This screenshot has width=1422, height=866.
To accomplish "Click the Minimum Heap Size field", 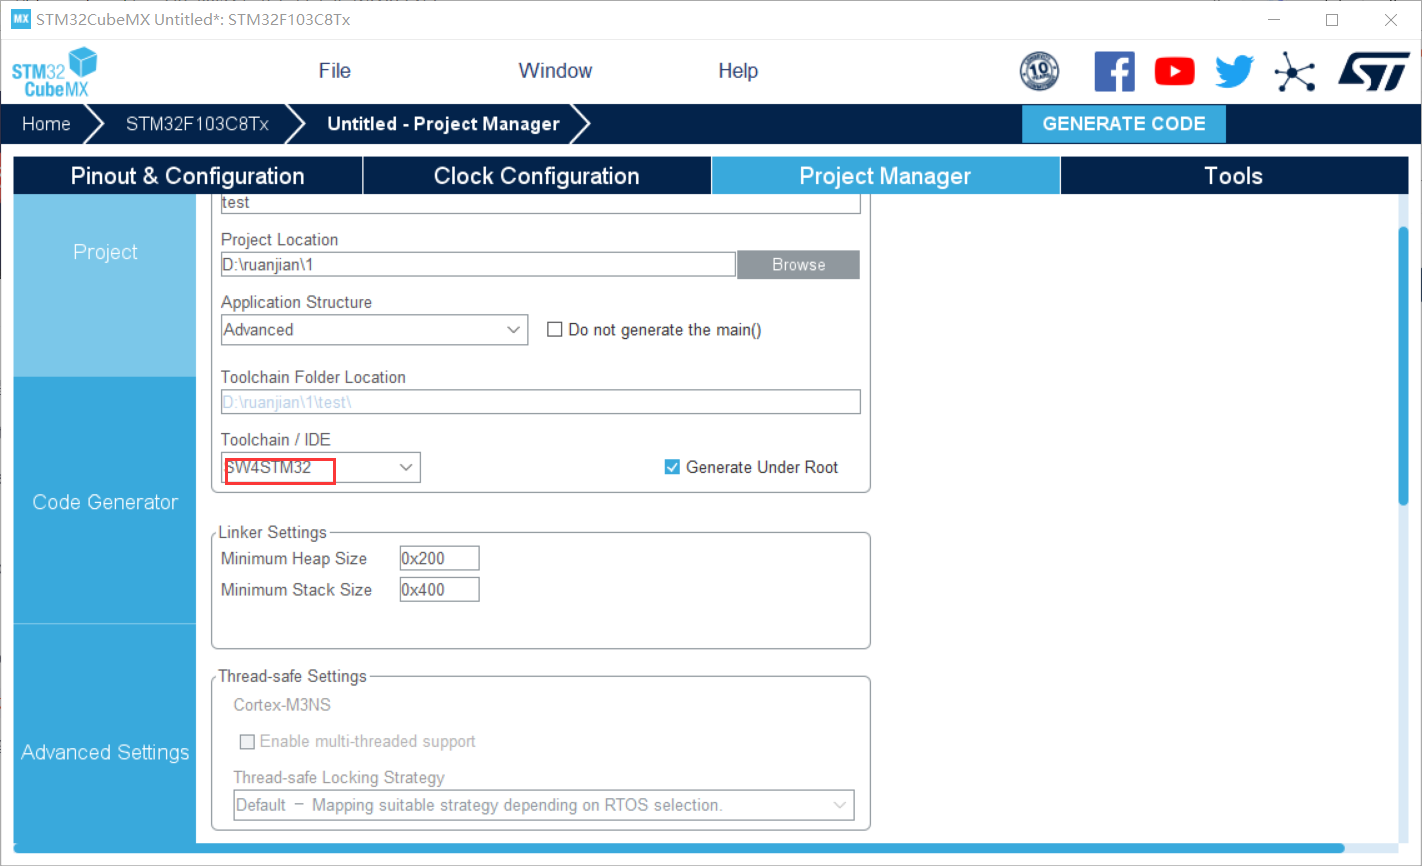I will point(439,559).
